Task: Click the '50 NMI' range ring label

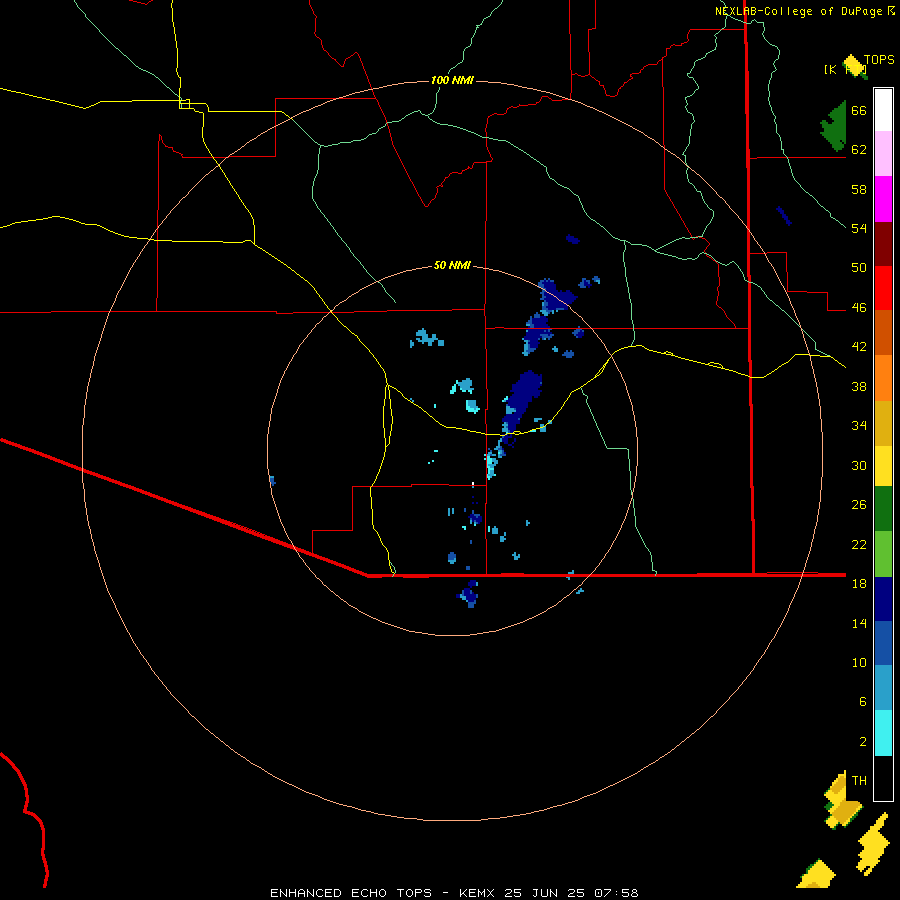Action: click(x=452, y=265)
